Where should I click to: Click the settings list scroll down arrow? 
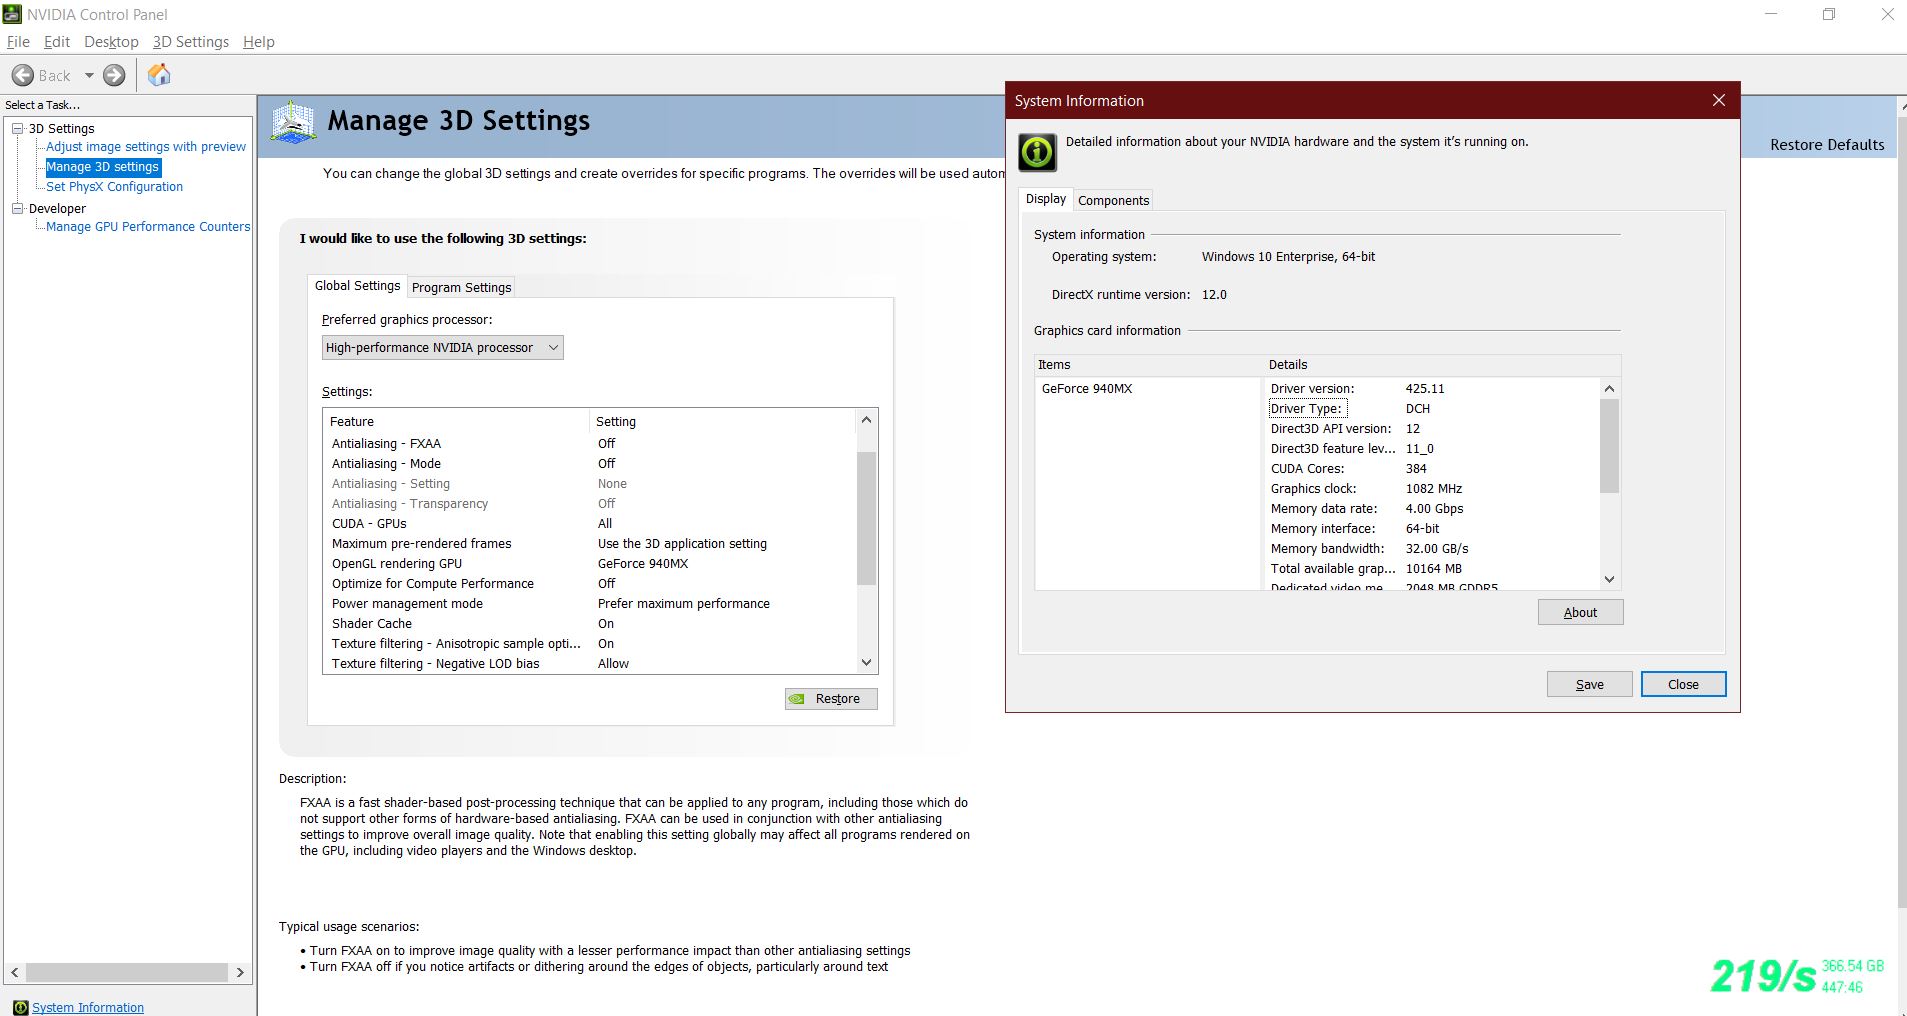pos(866,662)
